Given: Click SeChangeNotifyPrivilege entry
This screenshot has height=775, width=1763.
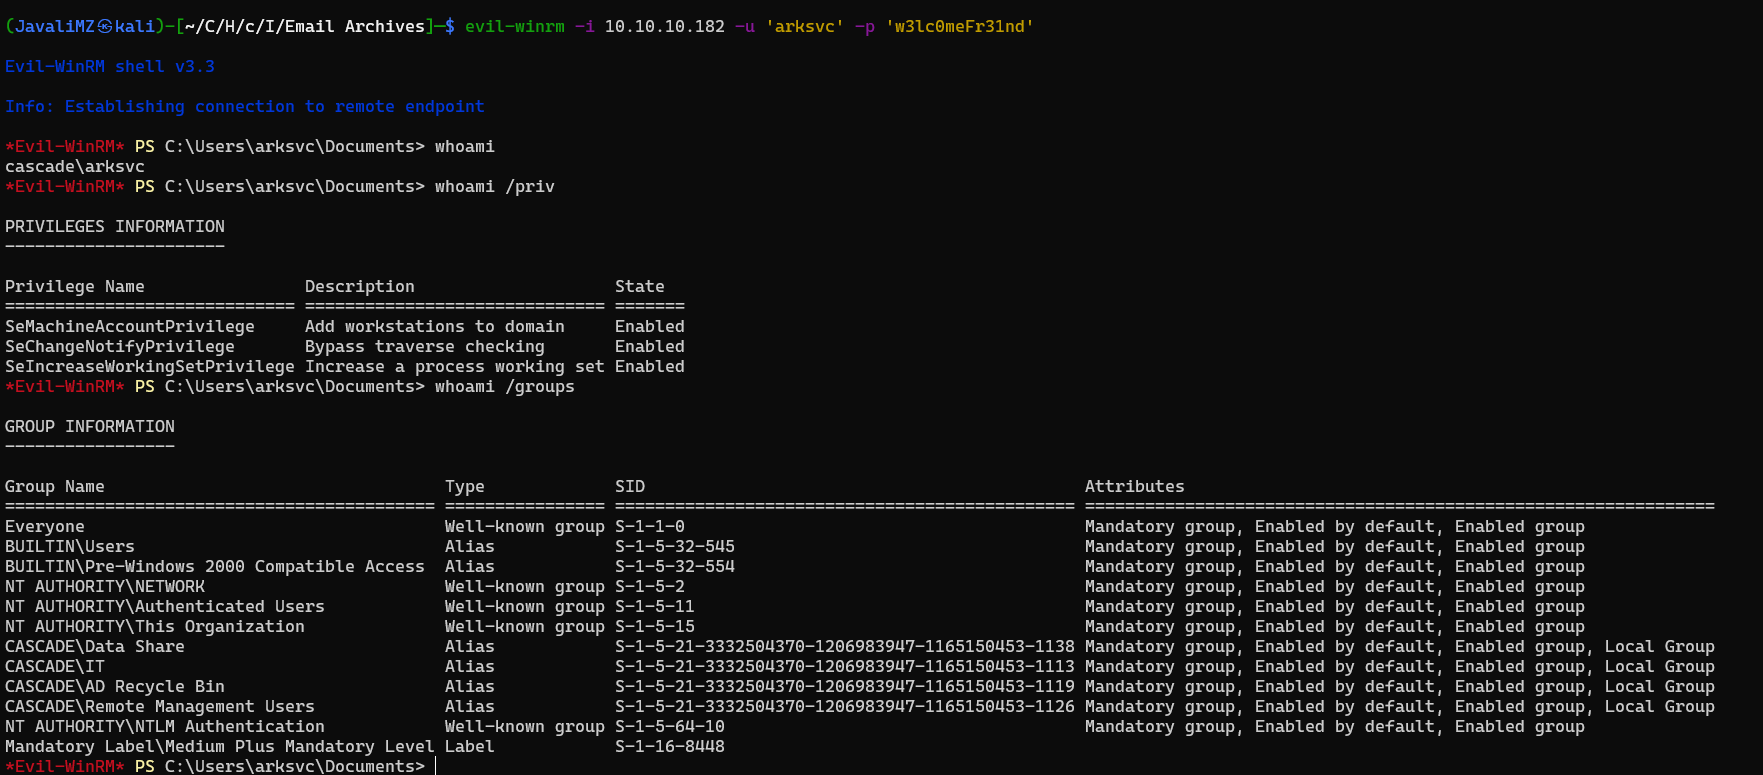Looking at the screenshot, I should coord(120,346).
